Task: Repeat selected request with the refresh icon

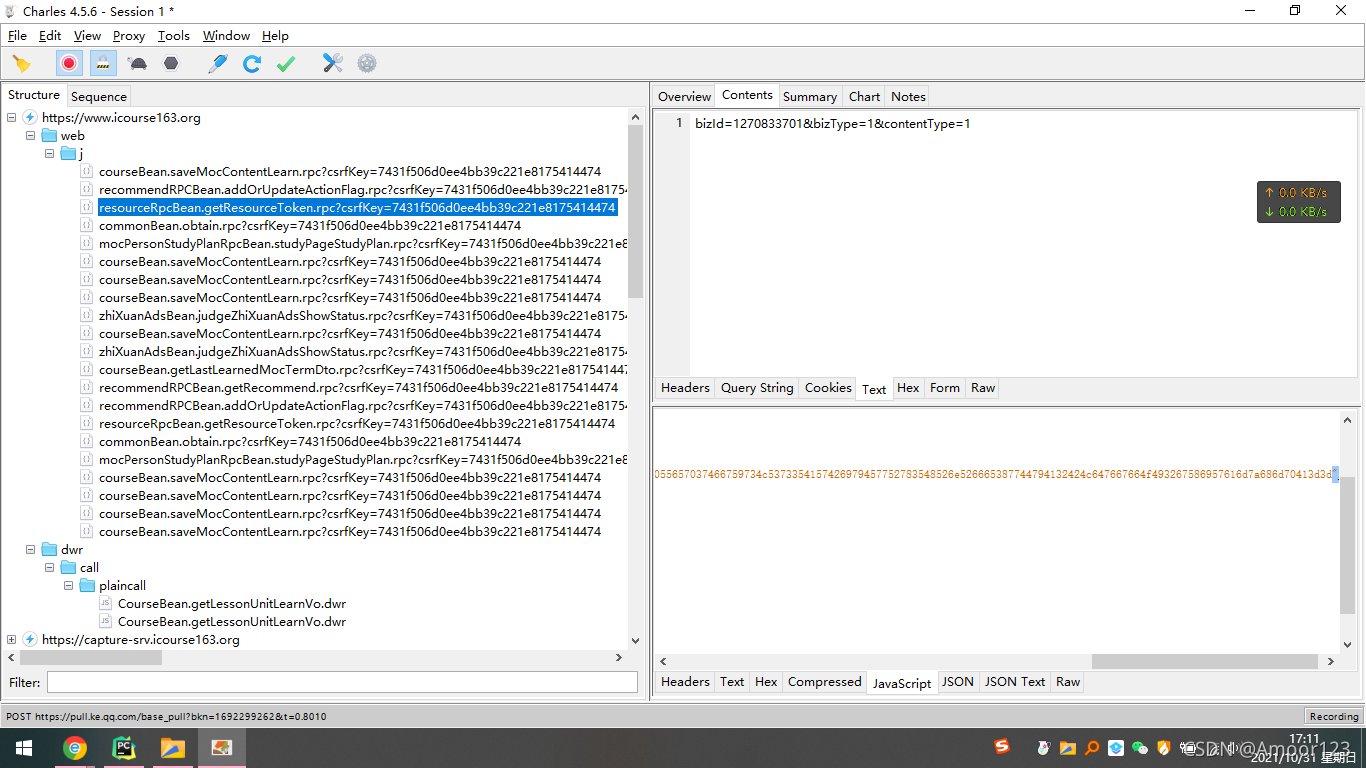Action: [x=252, y=64]
